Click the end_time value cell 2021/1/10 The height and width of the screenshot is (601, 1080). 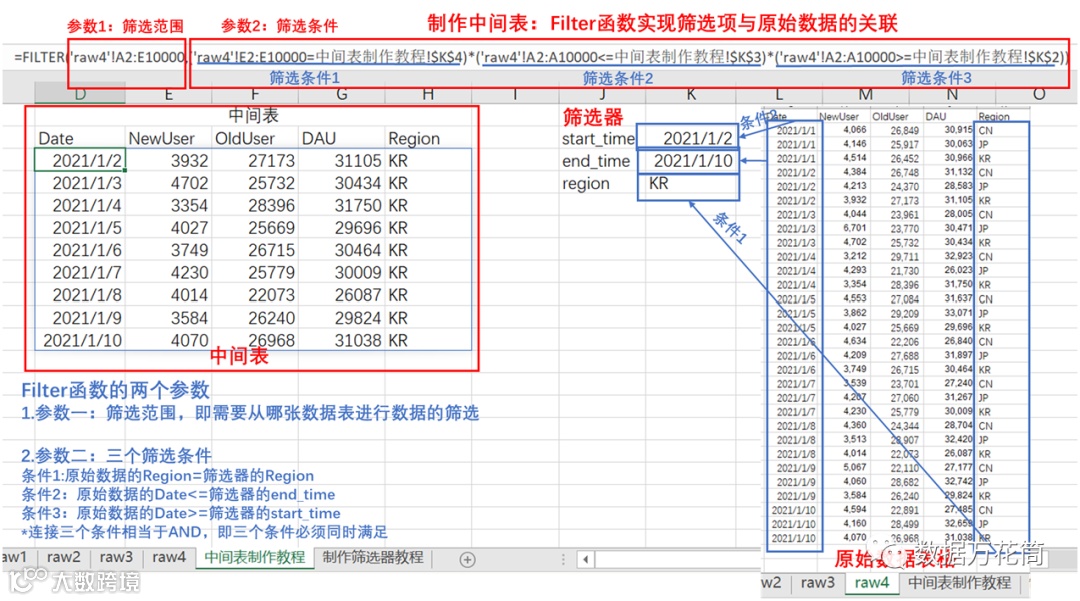pyautogui.click(x=687, y=161)
